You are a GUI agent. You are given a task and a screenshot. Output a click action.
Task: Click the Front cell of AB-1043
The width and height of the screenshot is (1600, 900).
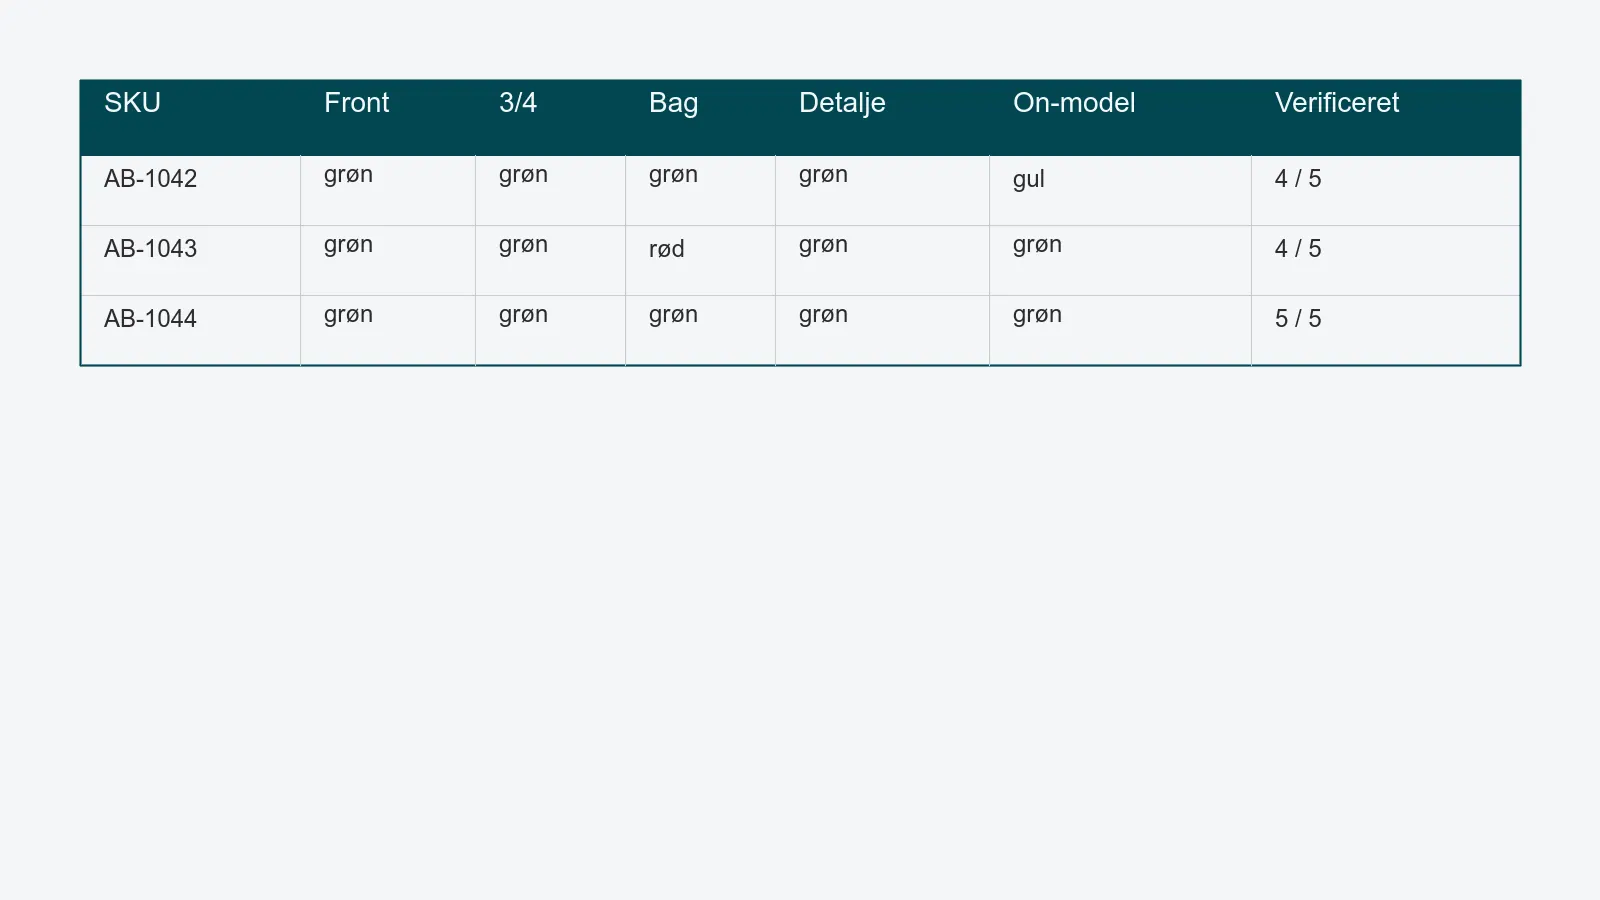pos(388,260)
